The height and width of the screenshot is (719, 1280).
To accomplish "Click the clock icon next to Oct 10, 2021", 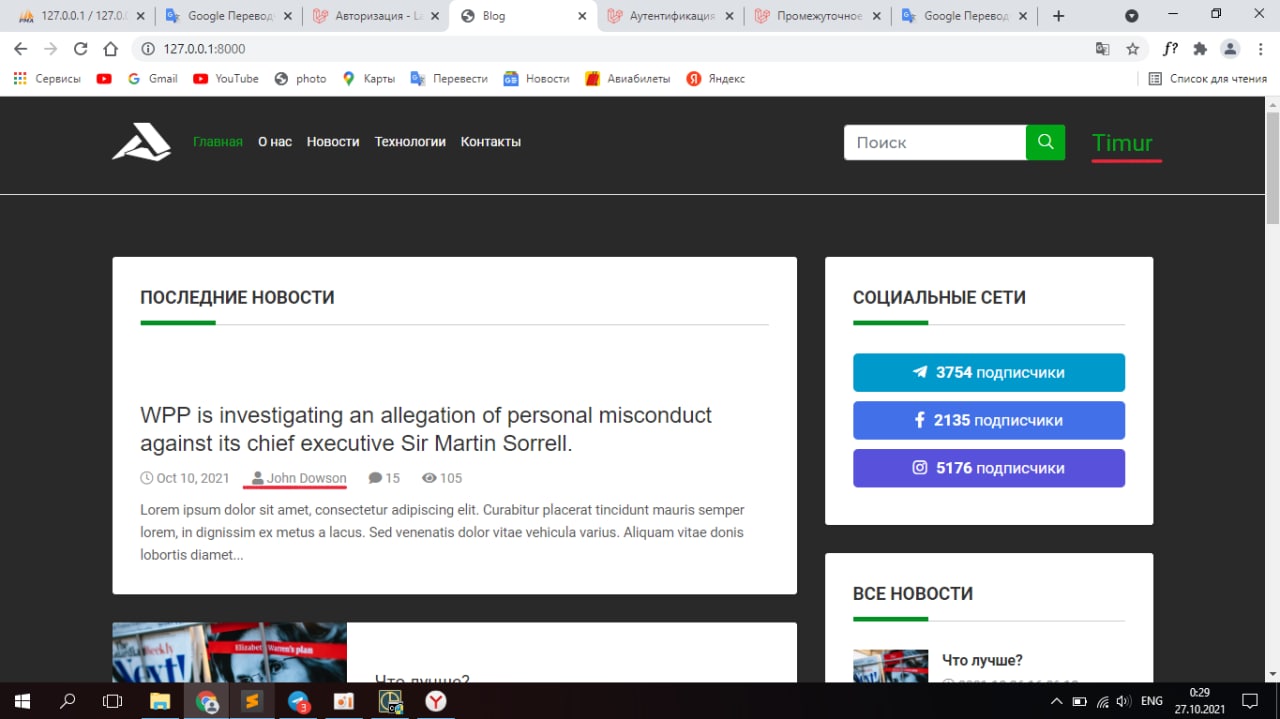I will [147, 478].
